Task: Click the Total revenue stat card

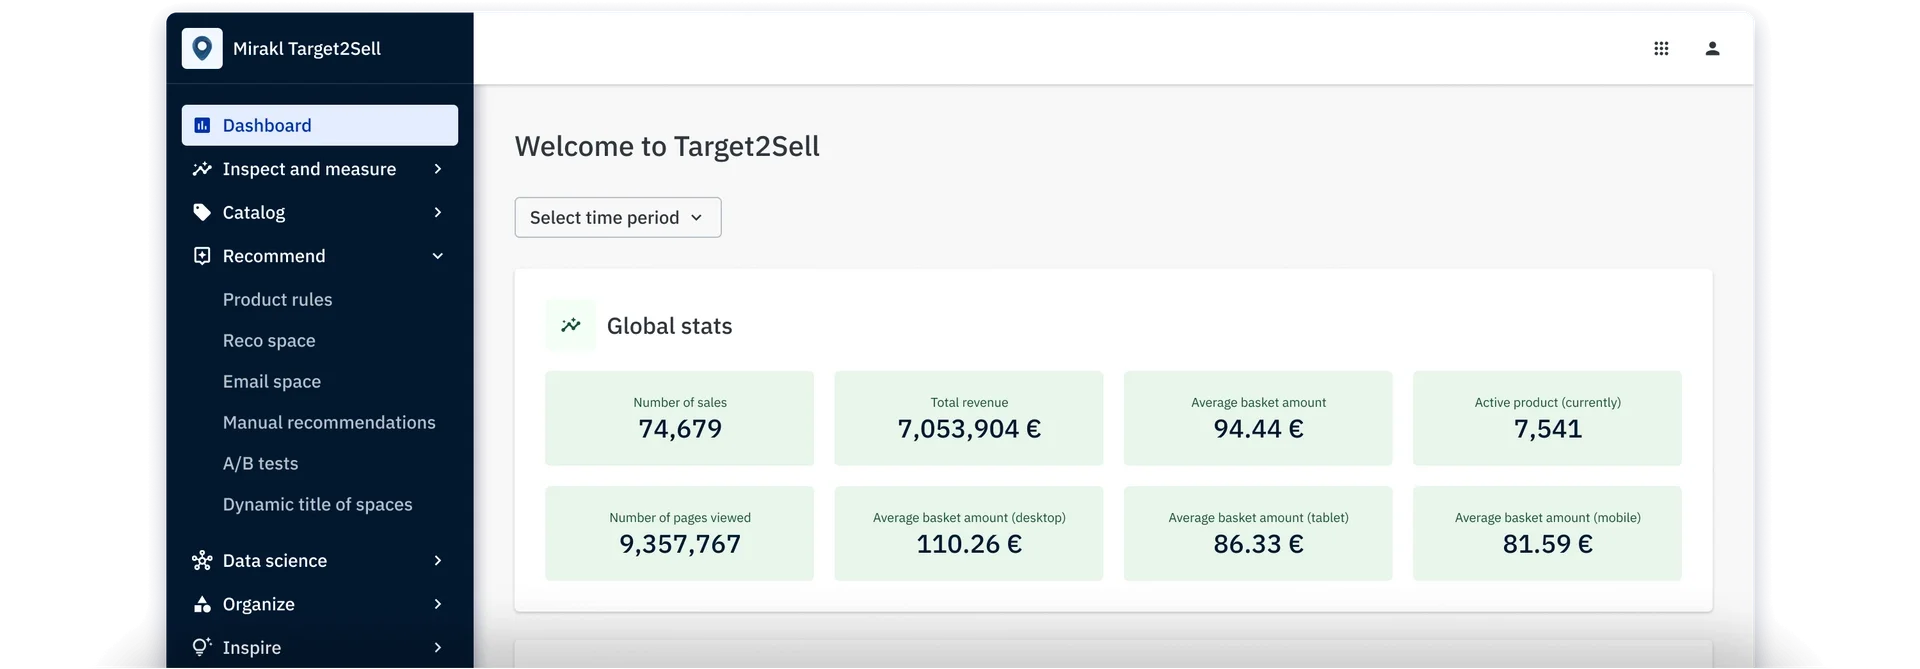Action: [x=968, y=418]
